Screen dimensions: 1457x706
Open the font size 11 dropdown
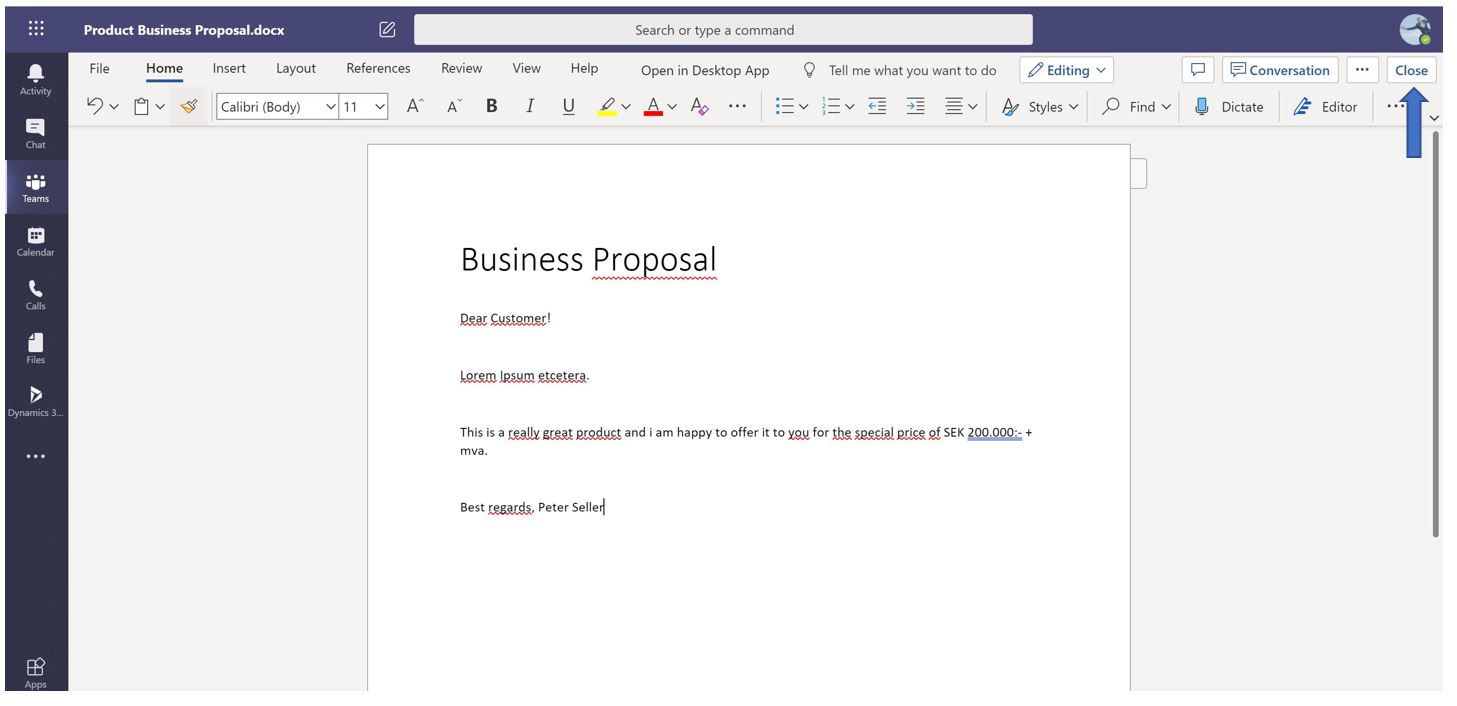379,106
